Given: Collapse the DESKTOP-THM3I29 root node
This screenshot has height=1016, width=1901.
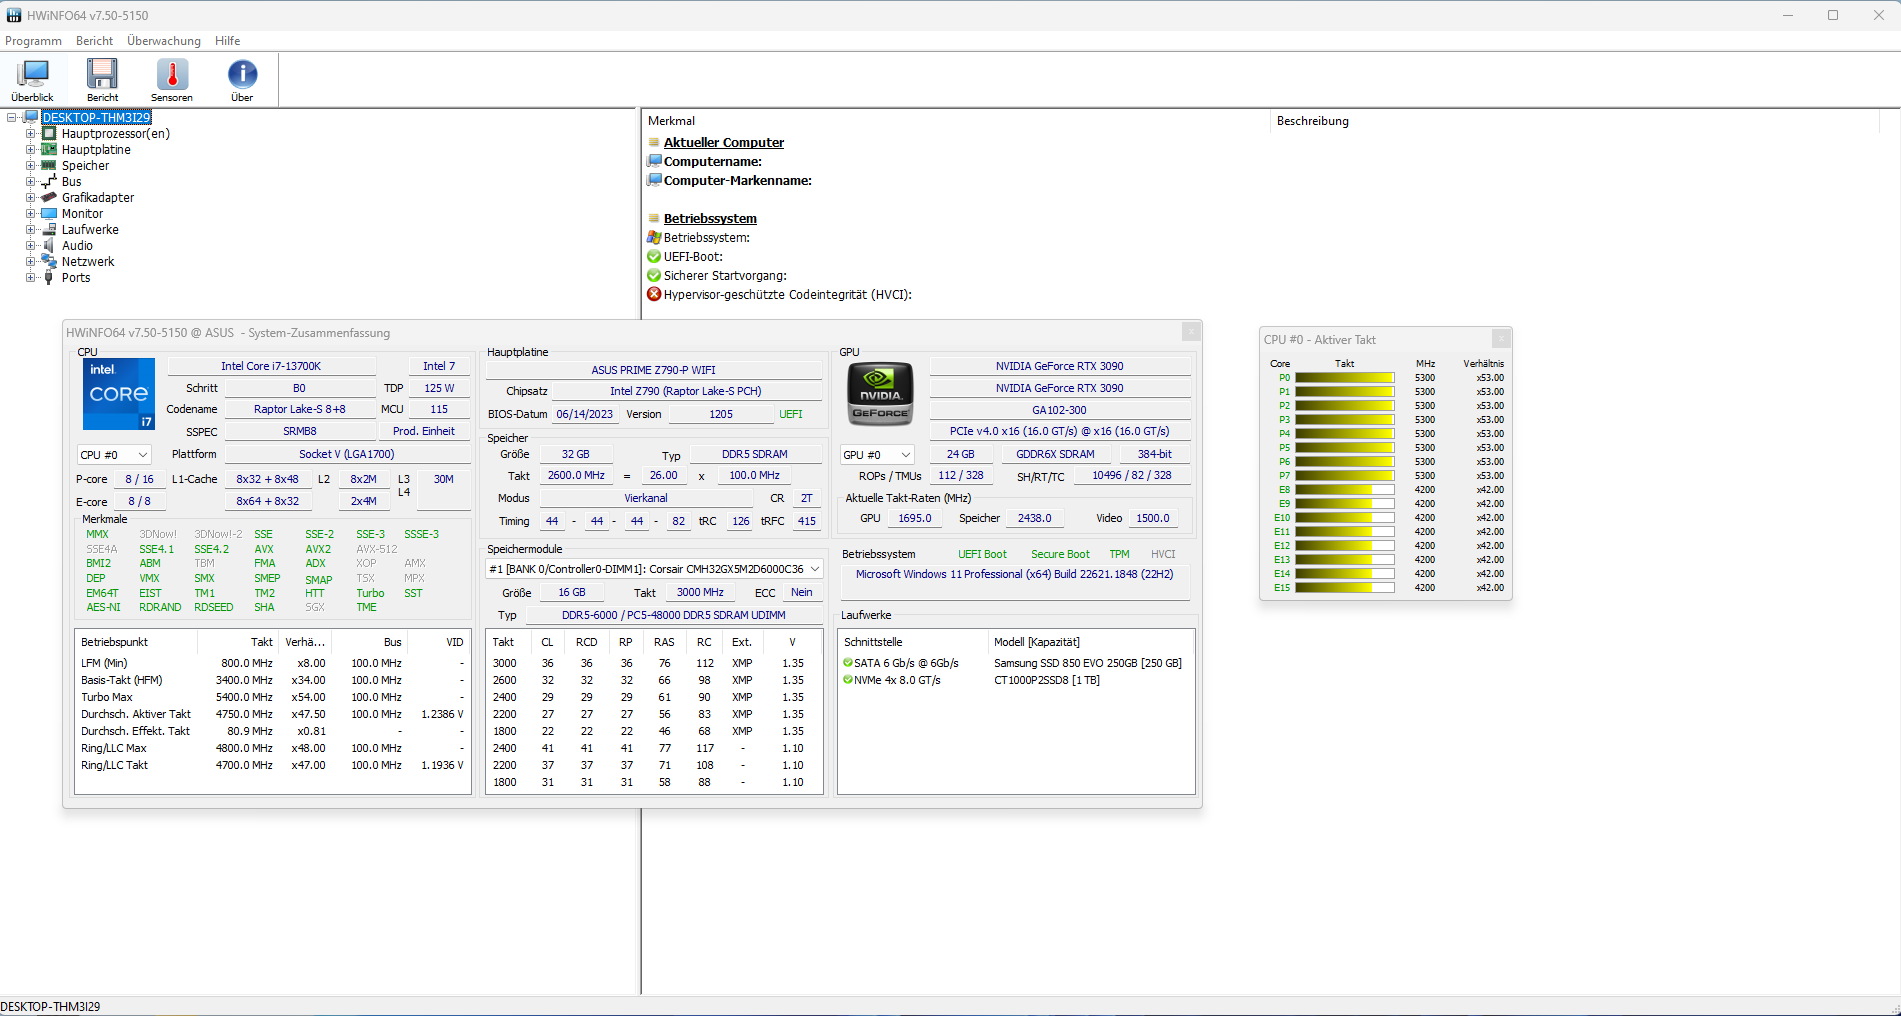Looking at the screenshot, I should (x=12, y=118).
